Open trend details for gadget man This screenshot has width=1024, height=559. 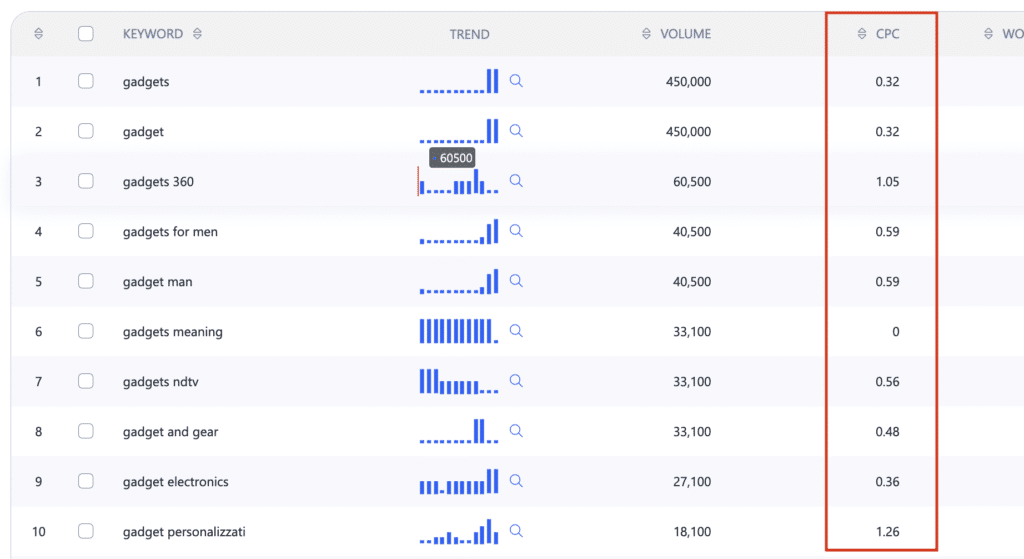point(516,281)
